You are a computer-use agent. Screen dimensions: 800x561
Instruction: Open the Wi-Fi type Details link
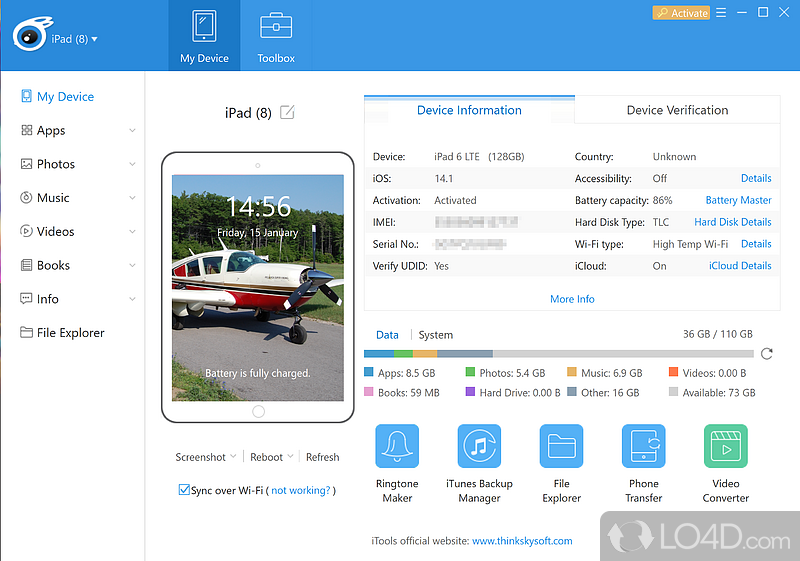[x=756, y=244]
